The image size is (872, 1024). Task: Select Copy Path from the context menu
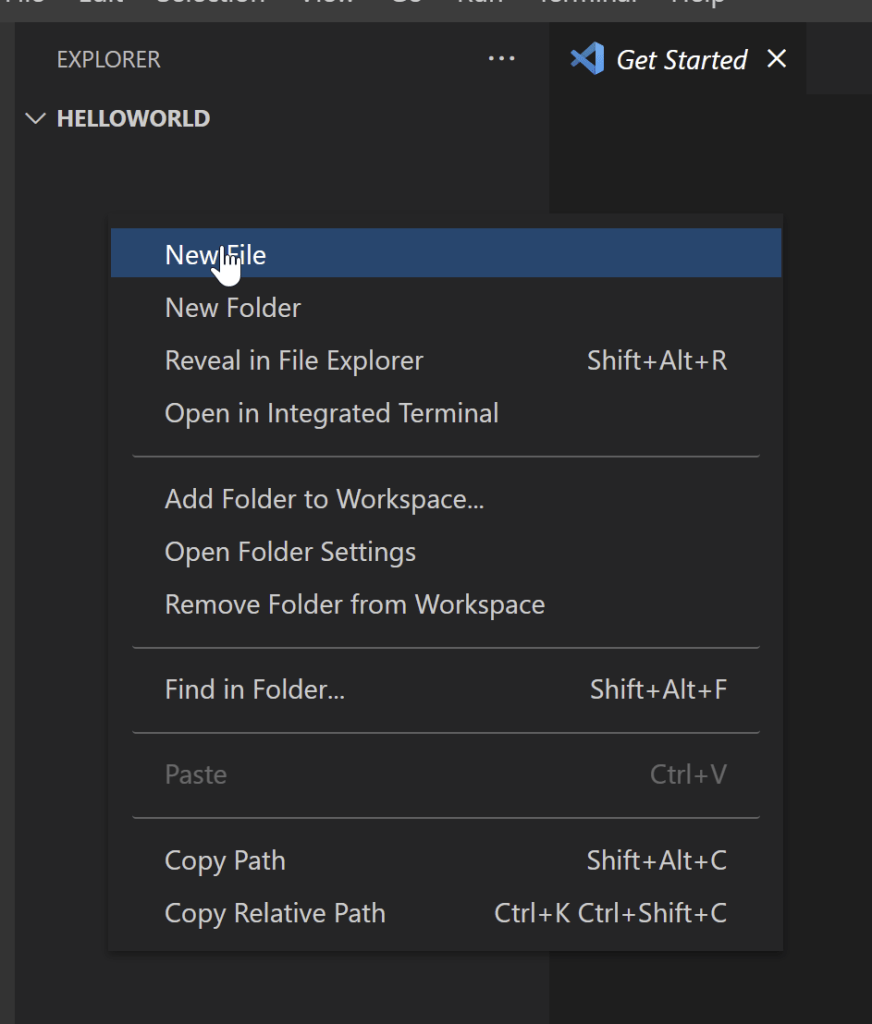coord(225,861)
